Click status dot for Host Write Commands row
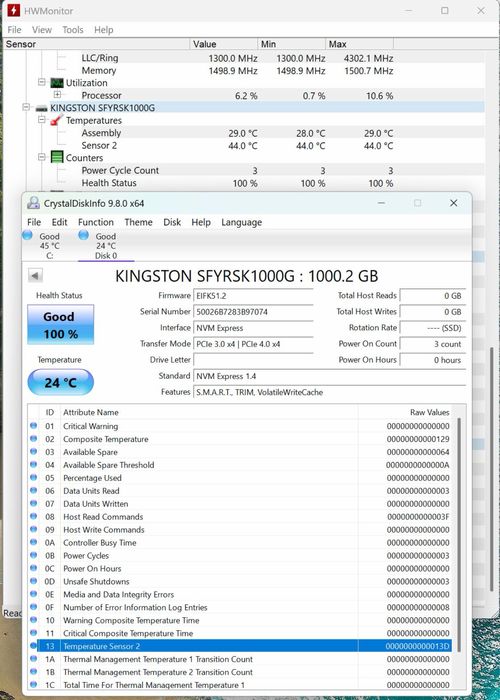The height and width of the screenshot is (700, 500). pos(33,529)
